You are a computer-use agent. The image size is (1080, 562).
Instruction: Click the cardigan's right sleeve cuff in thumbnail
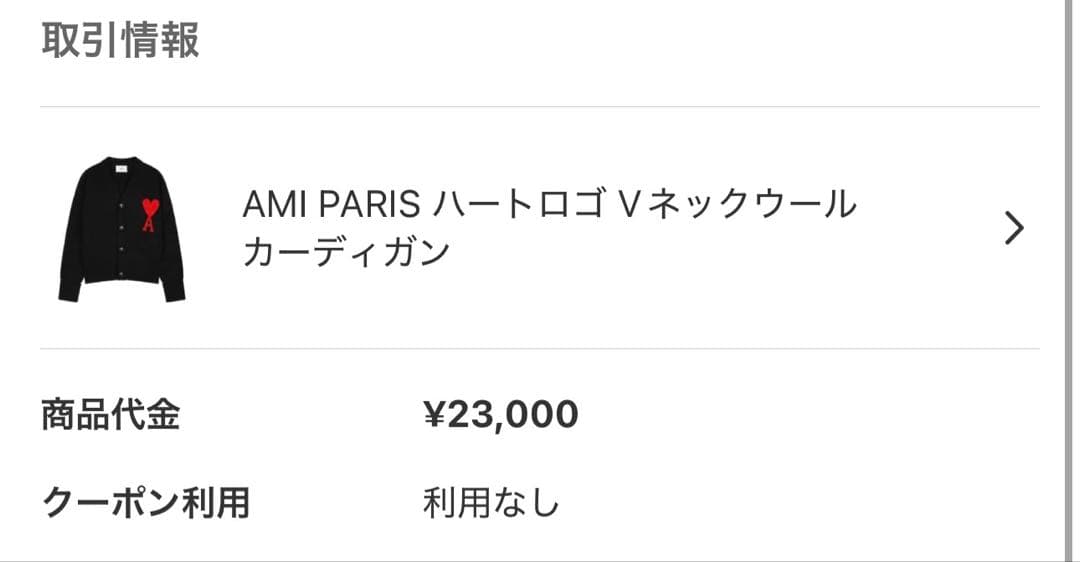pos(173,289)
